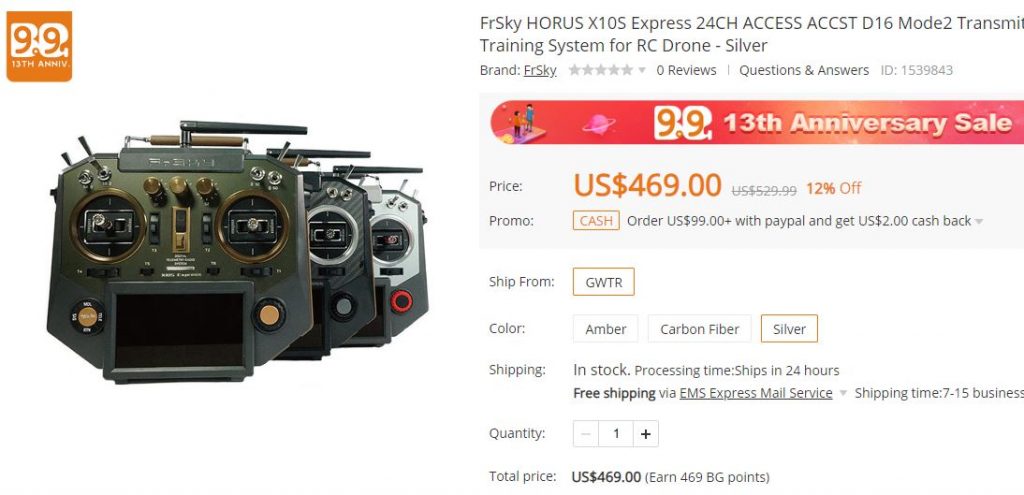This screenshot has width=1024, height=495.
Task: Select the Carbon Fiber color option
Action: click(x=699, y=329)
